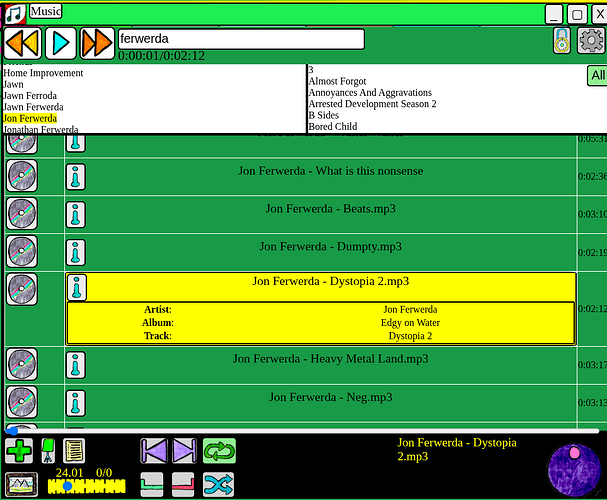Select album Almost Forgot
607x500 pixels.
(337, 81)
